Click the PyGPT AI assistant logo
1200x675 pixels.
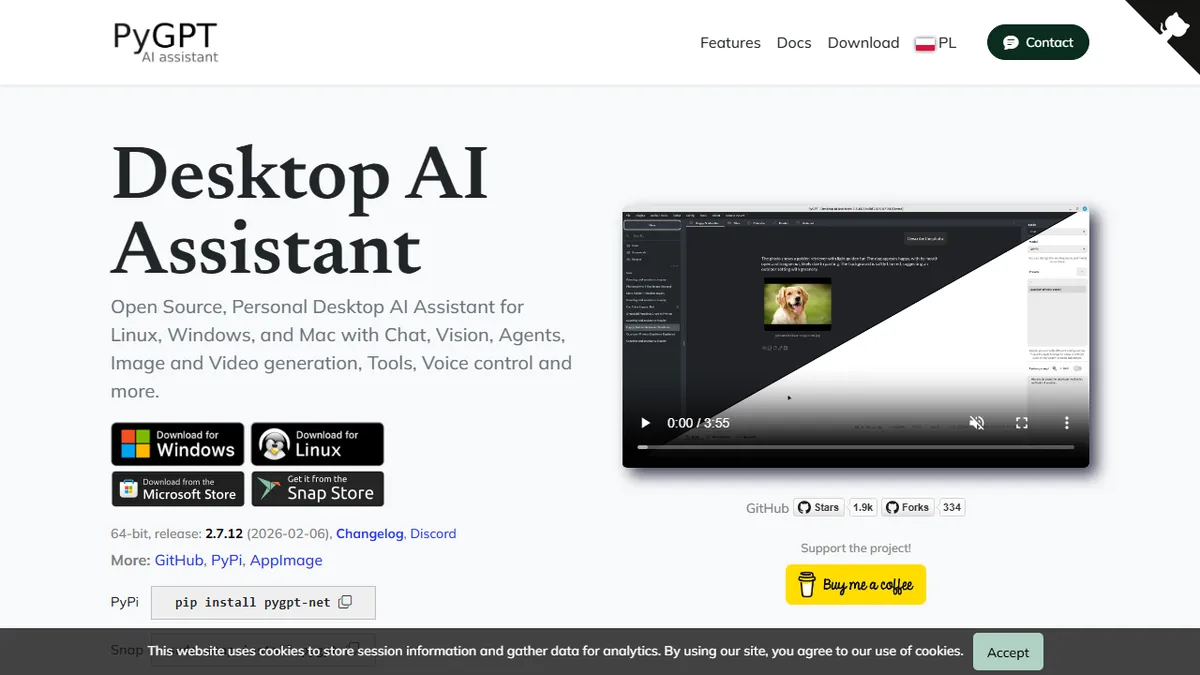[x=166, y=42]
